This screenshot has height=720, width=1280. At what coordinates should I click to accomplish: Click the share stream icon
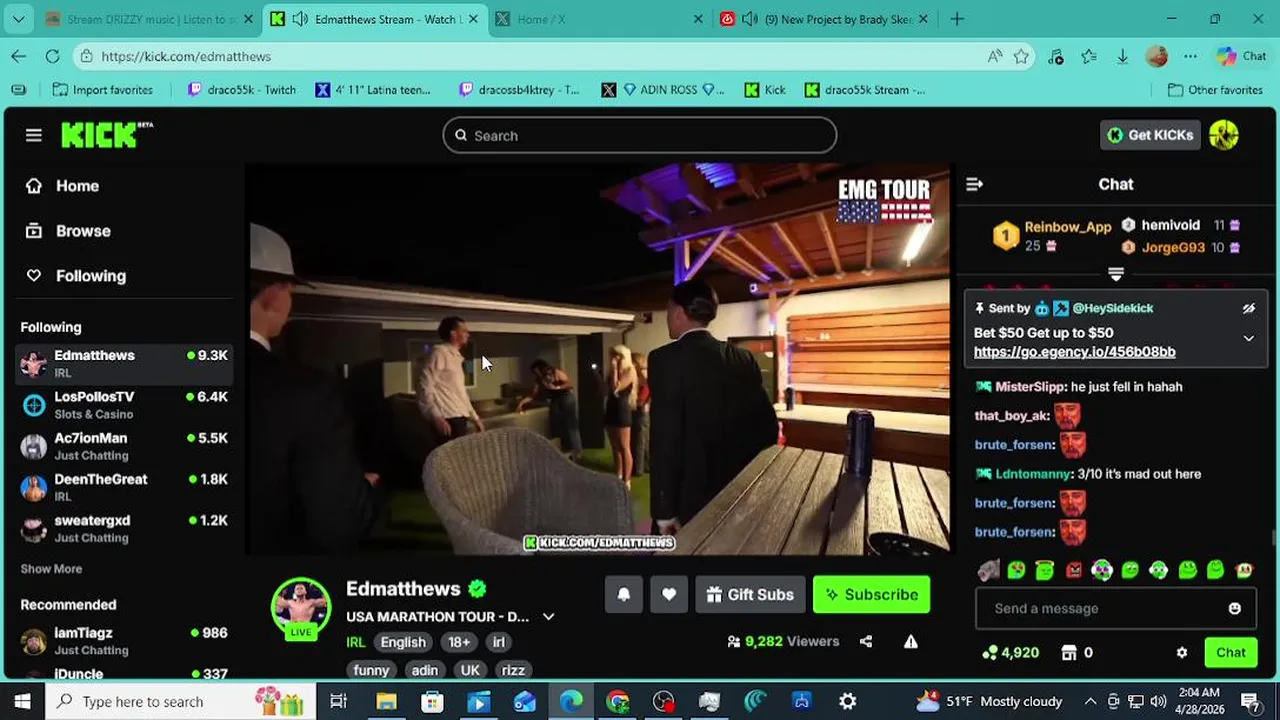866,642
